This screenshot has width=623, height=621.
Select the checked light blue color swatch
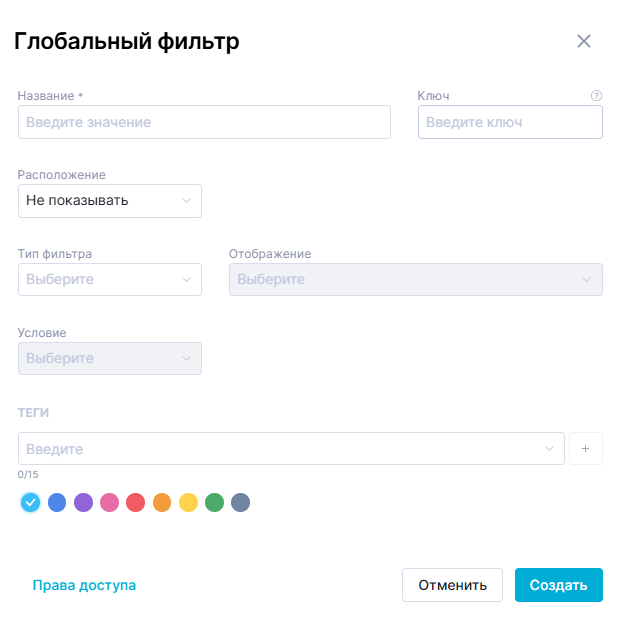31,502
